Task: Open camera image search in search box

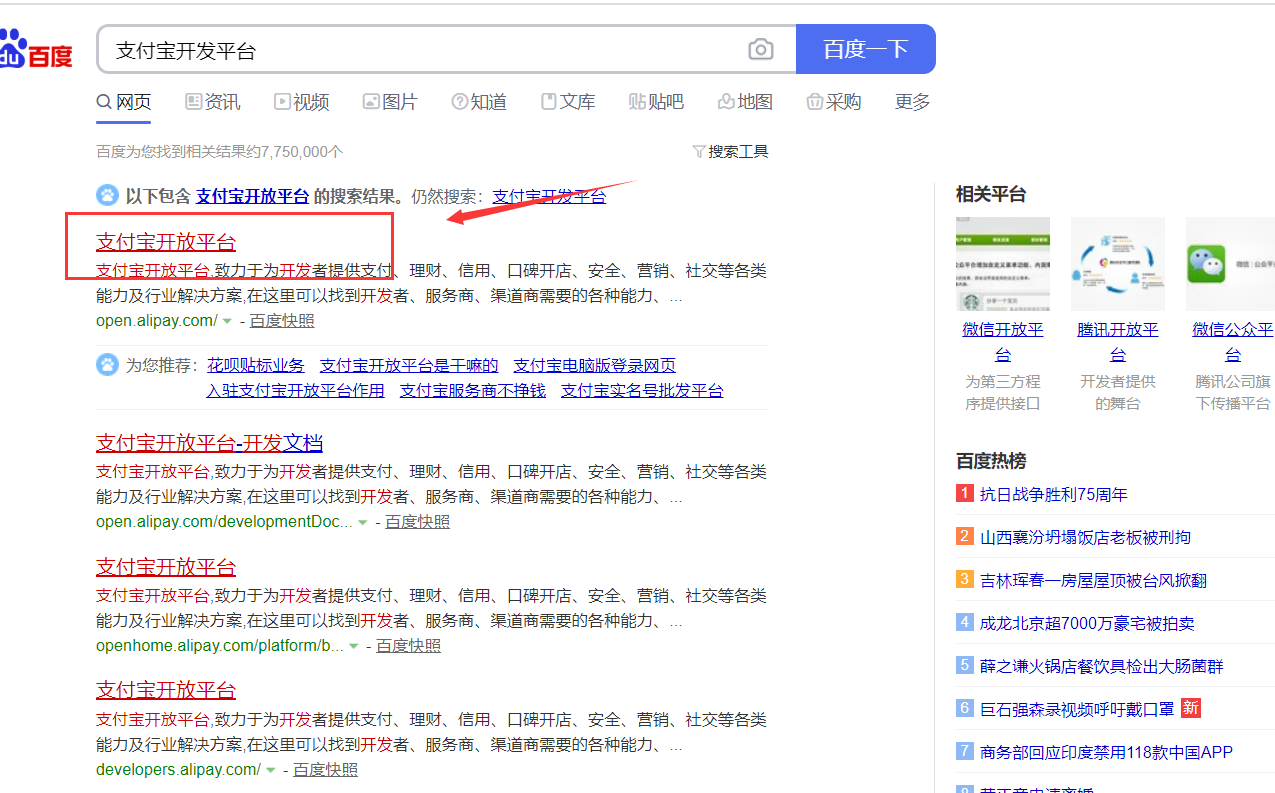Action: point(761,50)
